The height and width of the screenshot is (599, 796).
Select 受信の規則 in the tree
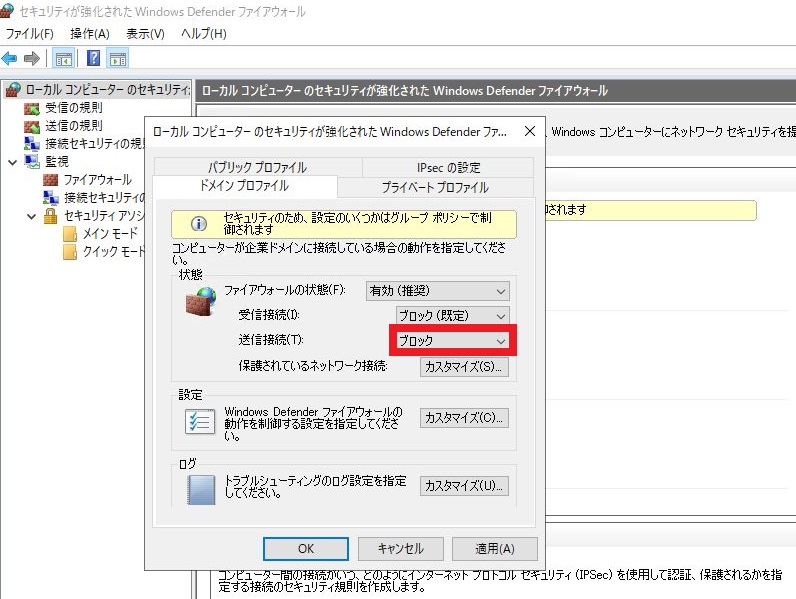click(x=74, y=108)
